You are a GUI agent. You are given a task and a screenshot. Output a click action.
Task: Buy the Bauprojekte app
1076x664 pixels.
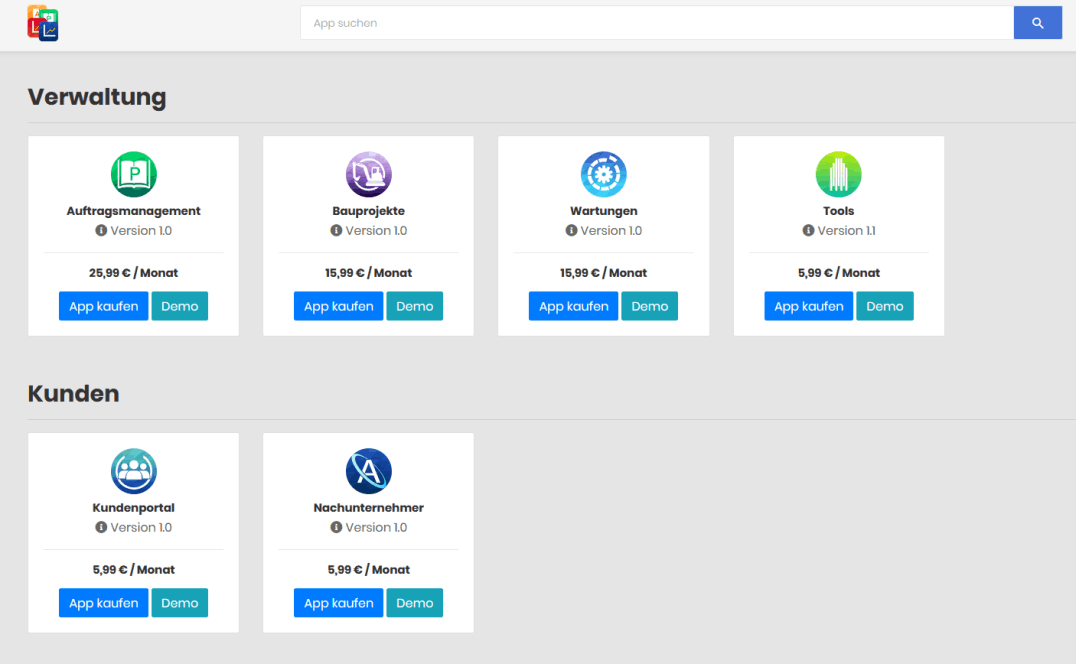click(x=338, y=306)
